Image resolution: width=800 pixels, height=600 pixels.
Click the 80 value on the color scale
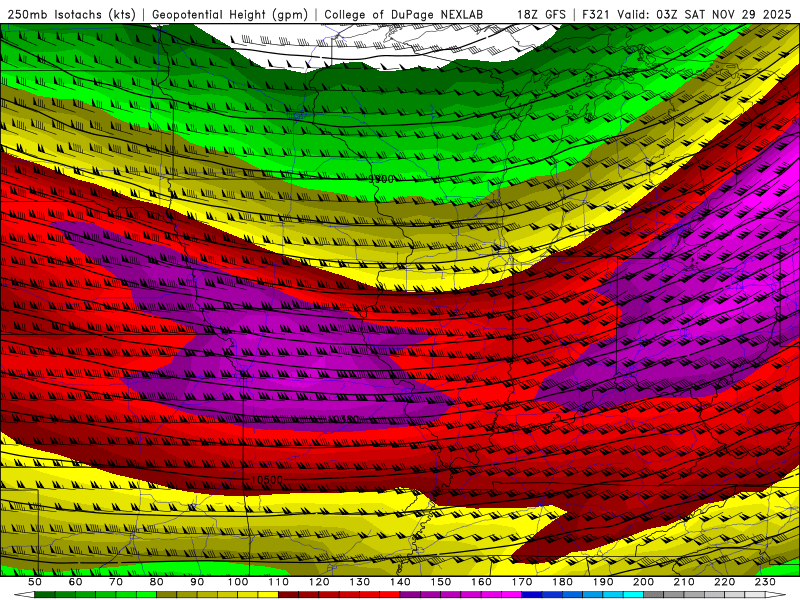[157, 582]
